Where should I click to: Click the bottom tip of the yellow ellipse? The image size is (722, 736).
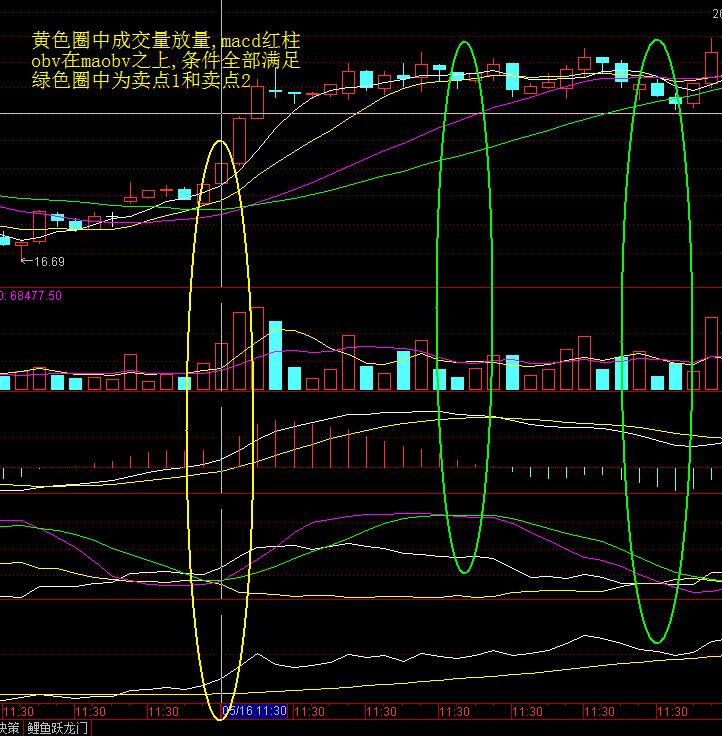click(221, 717)
